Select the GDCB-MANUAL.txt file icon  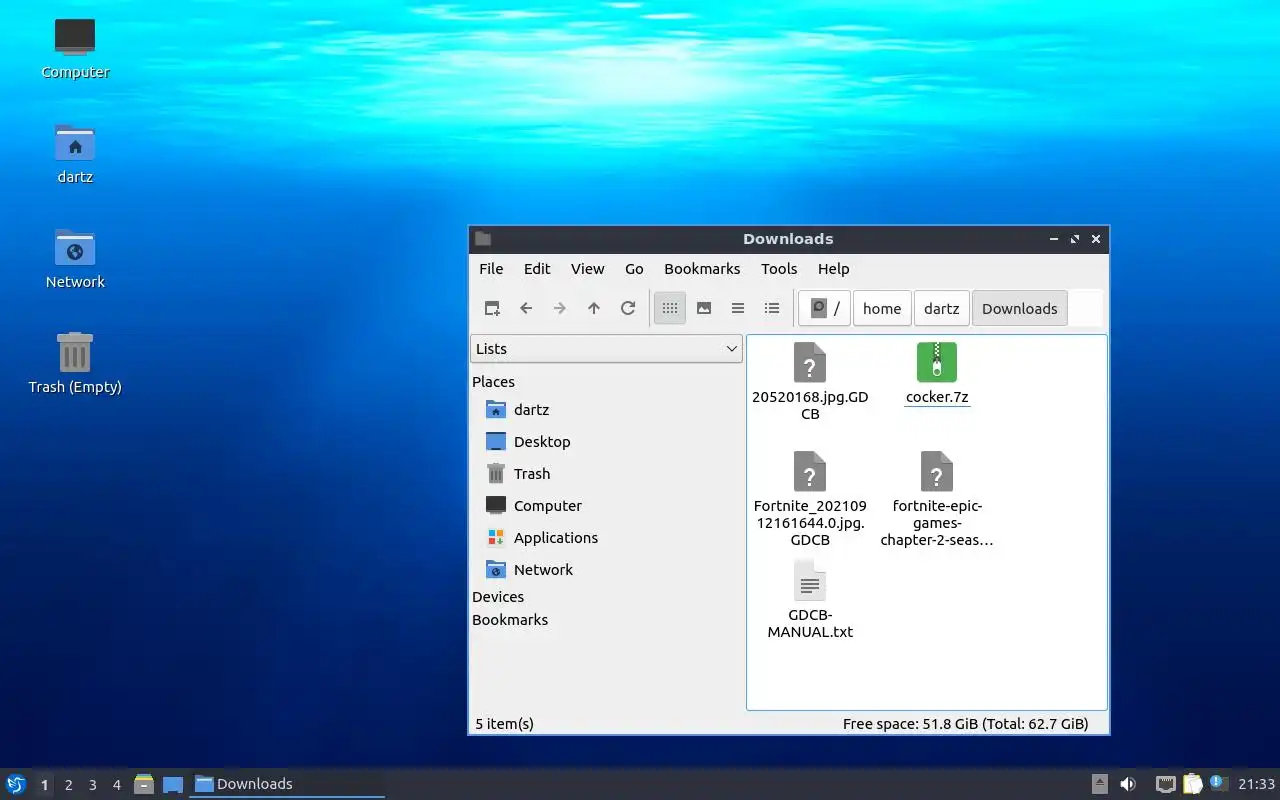point(810,580)
